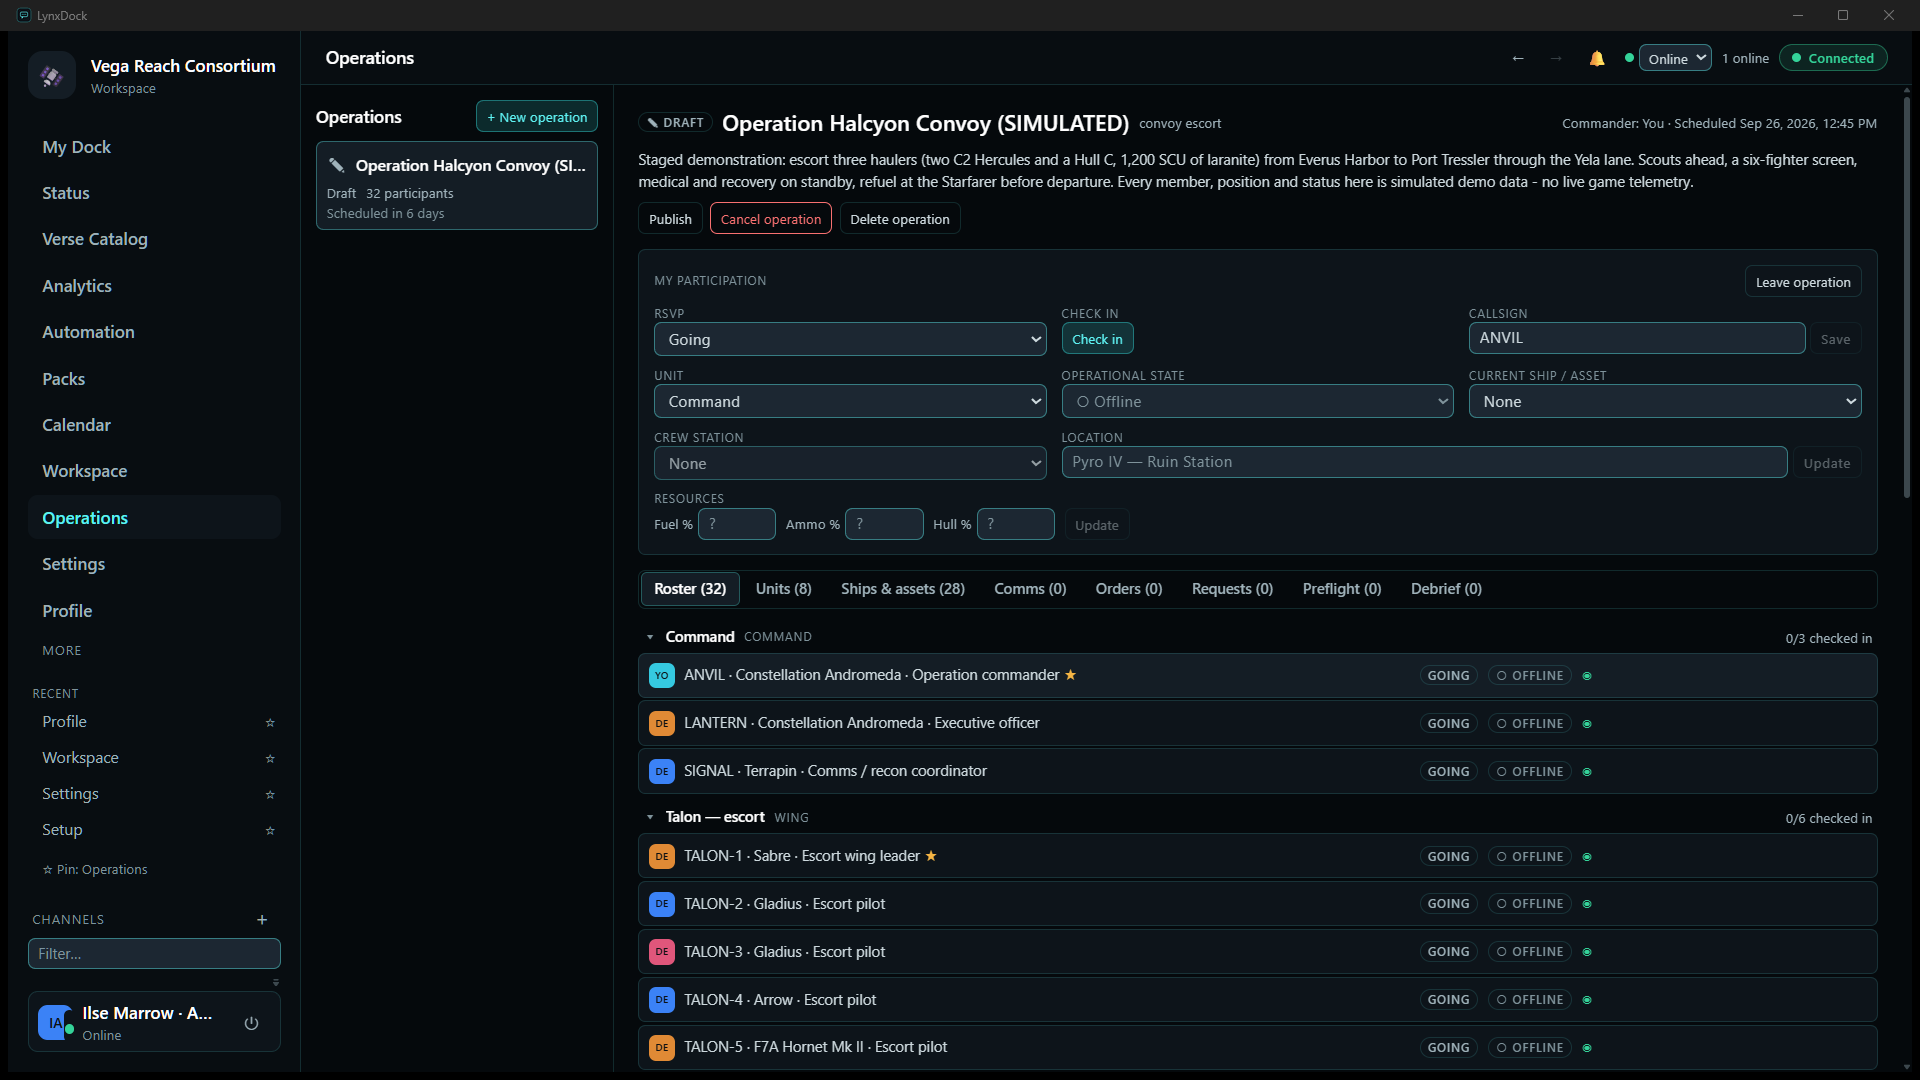
Task: Collapse the Talon — escort group
Action: 650,817
